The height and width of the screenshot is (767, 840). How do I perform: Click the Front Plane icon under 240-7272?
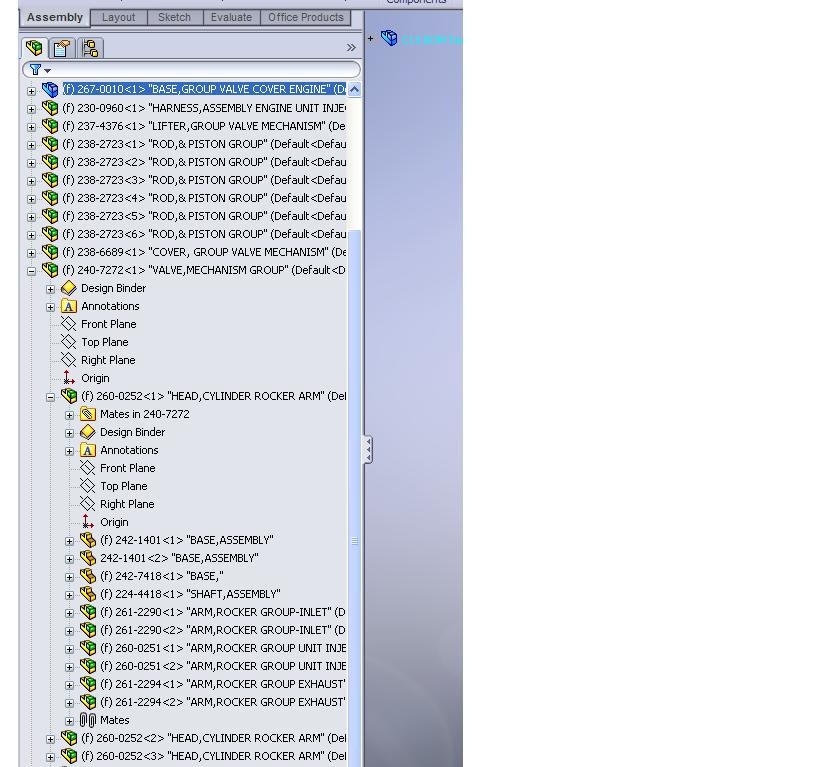coord(69,324)
